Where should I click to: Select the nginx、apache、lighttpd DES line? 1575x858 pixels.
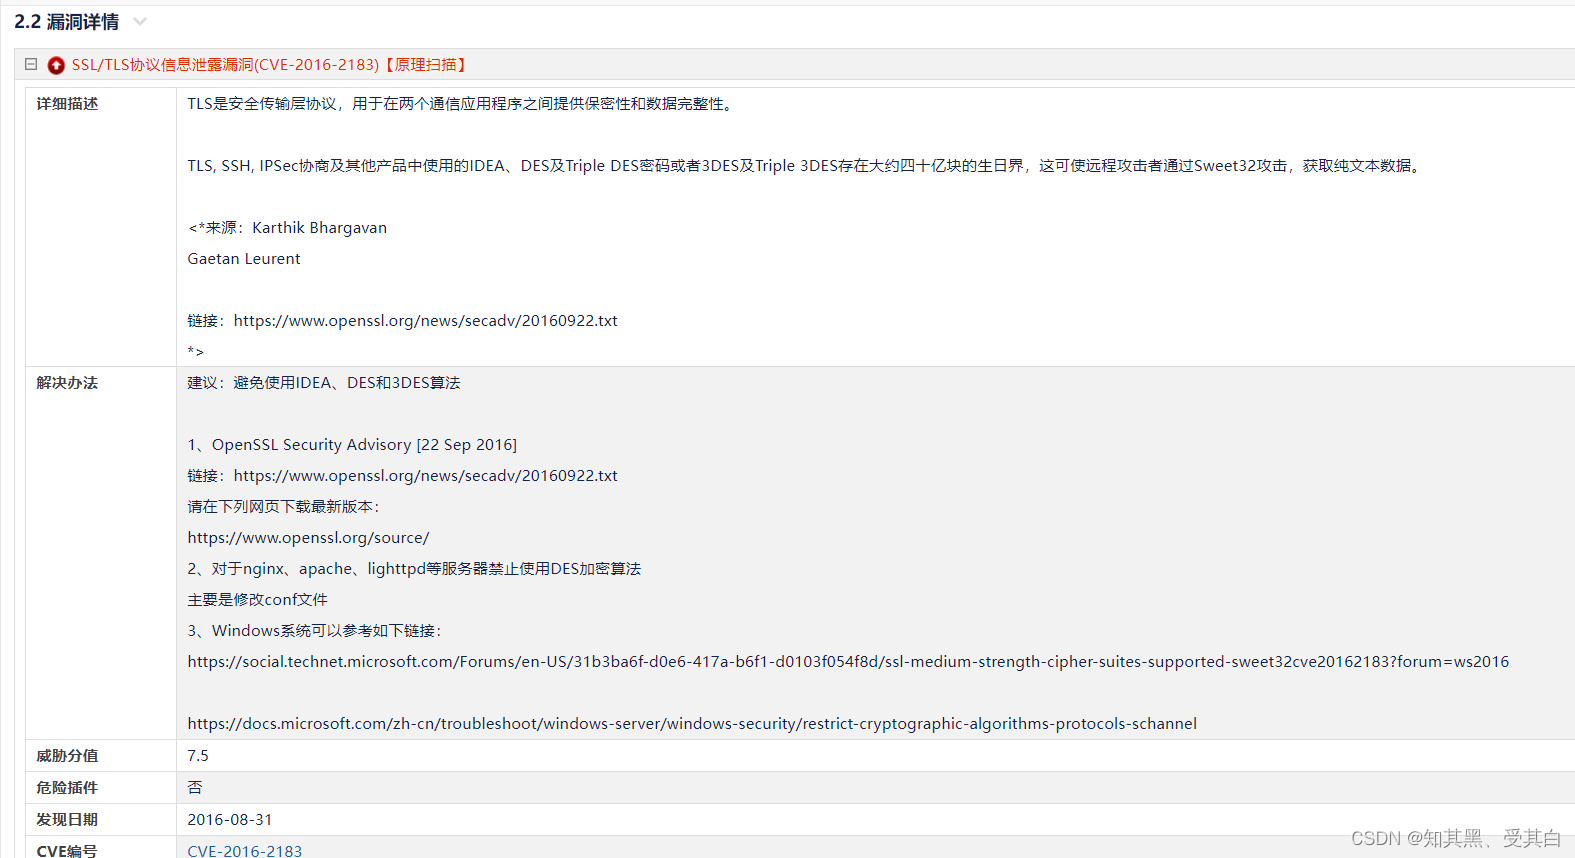point(414,569)
